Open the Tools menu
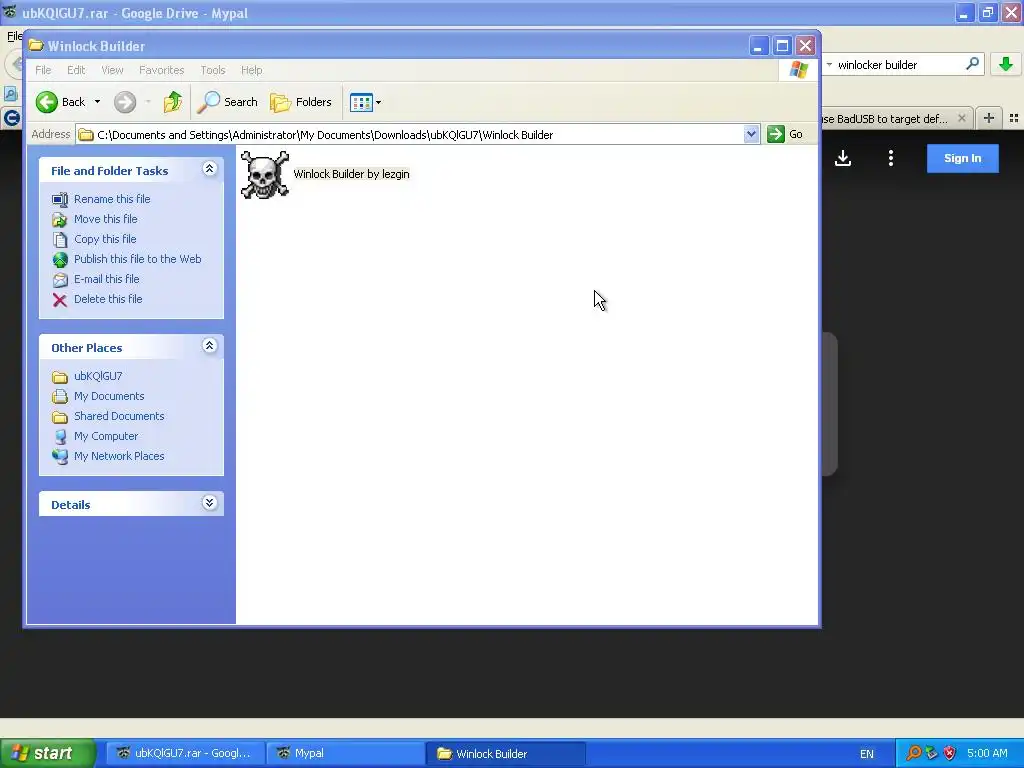Image resolution: width=1024 pixels, height=768 pixels. (x=212, y=70)
